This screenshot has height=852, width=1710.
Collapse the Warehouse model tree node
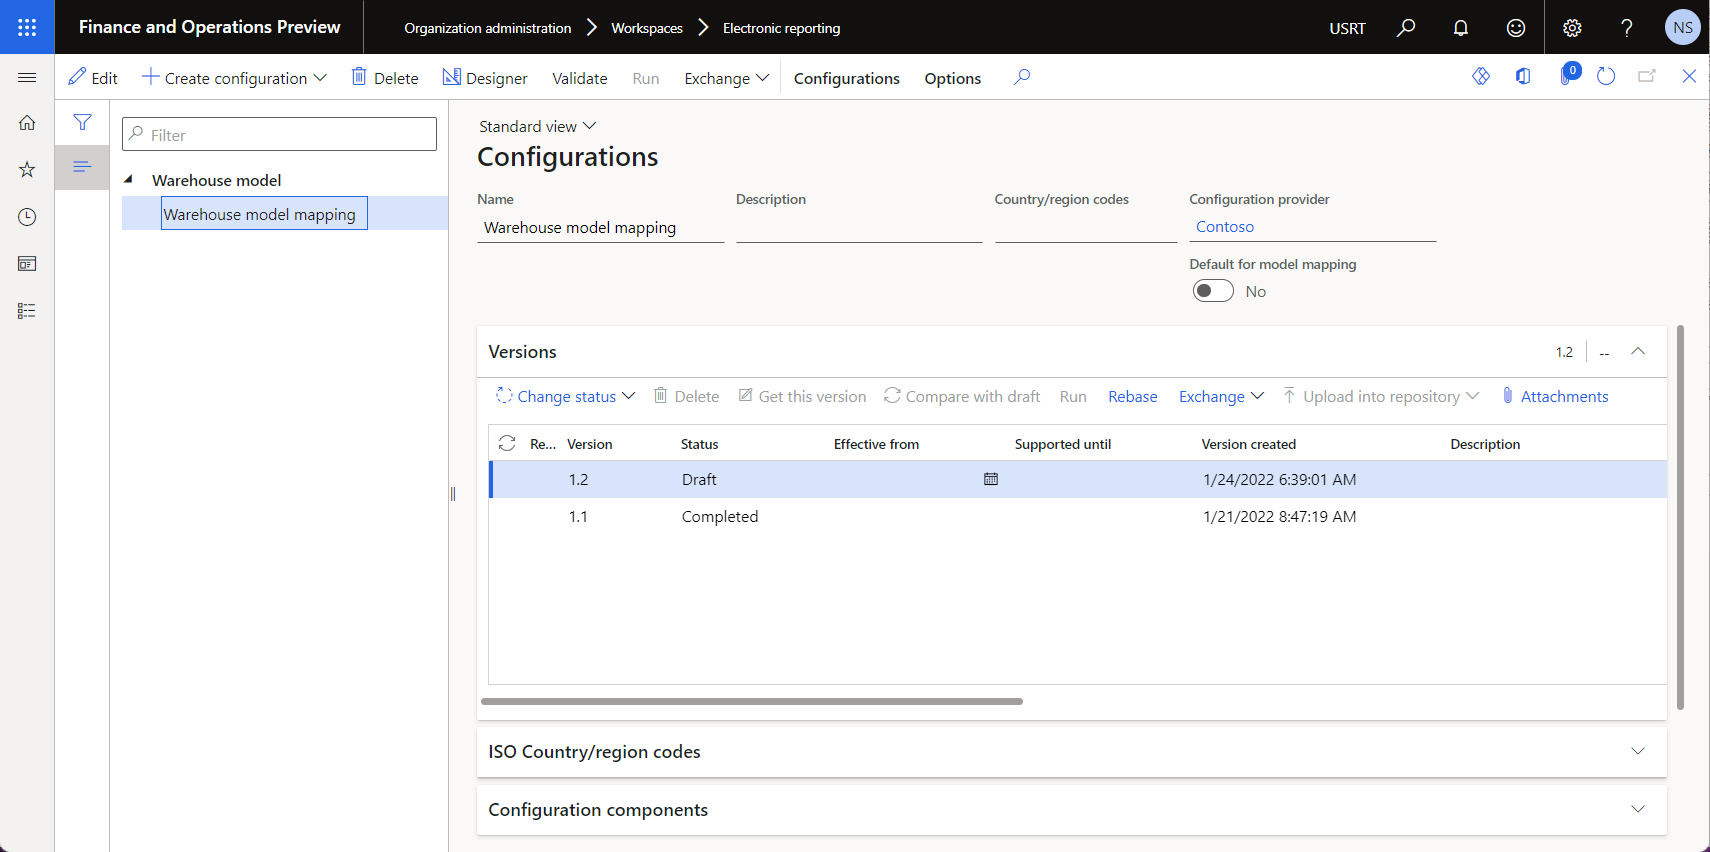click(x=129, y=180)
